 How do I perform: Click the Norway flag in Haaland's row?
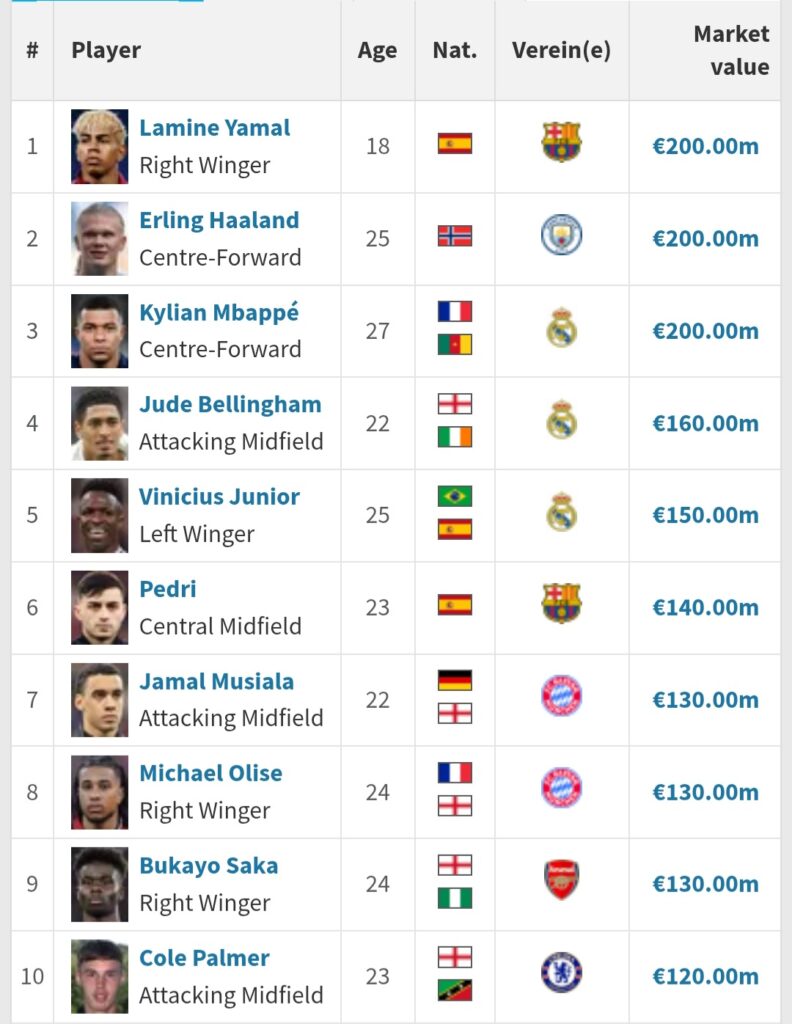[x=455, y=237]
